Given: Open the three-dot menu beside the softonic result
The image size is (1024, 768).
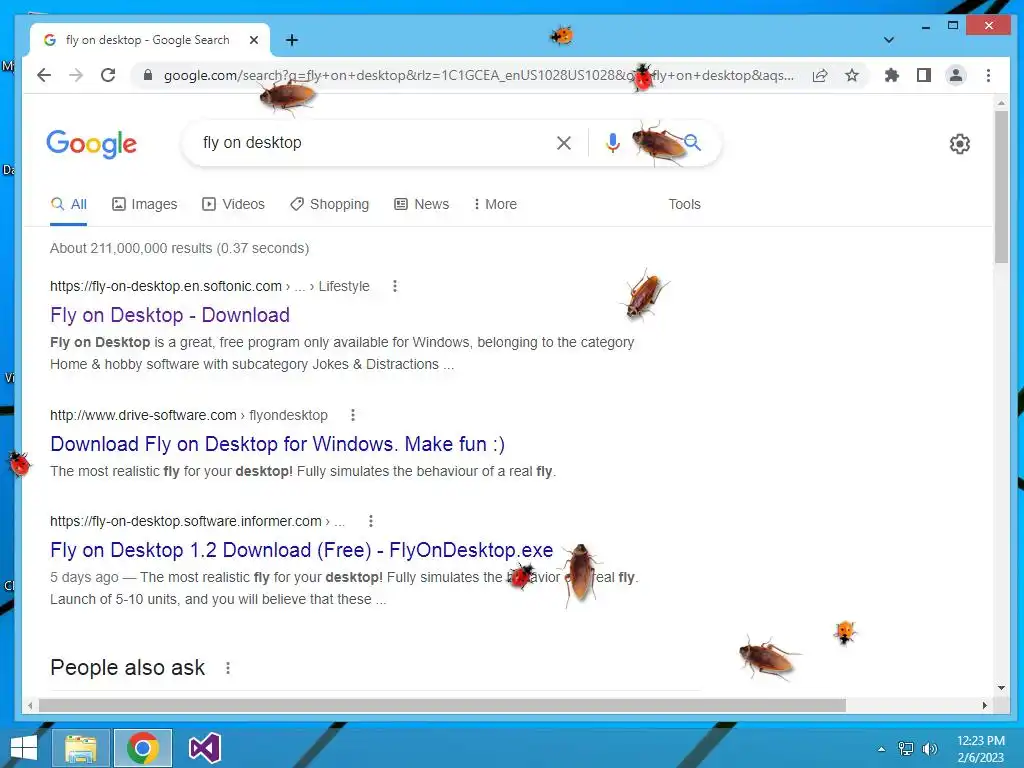Looking at the screenshot, I should tap(394, 286).
